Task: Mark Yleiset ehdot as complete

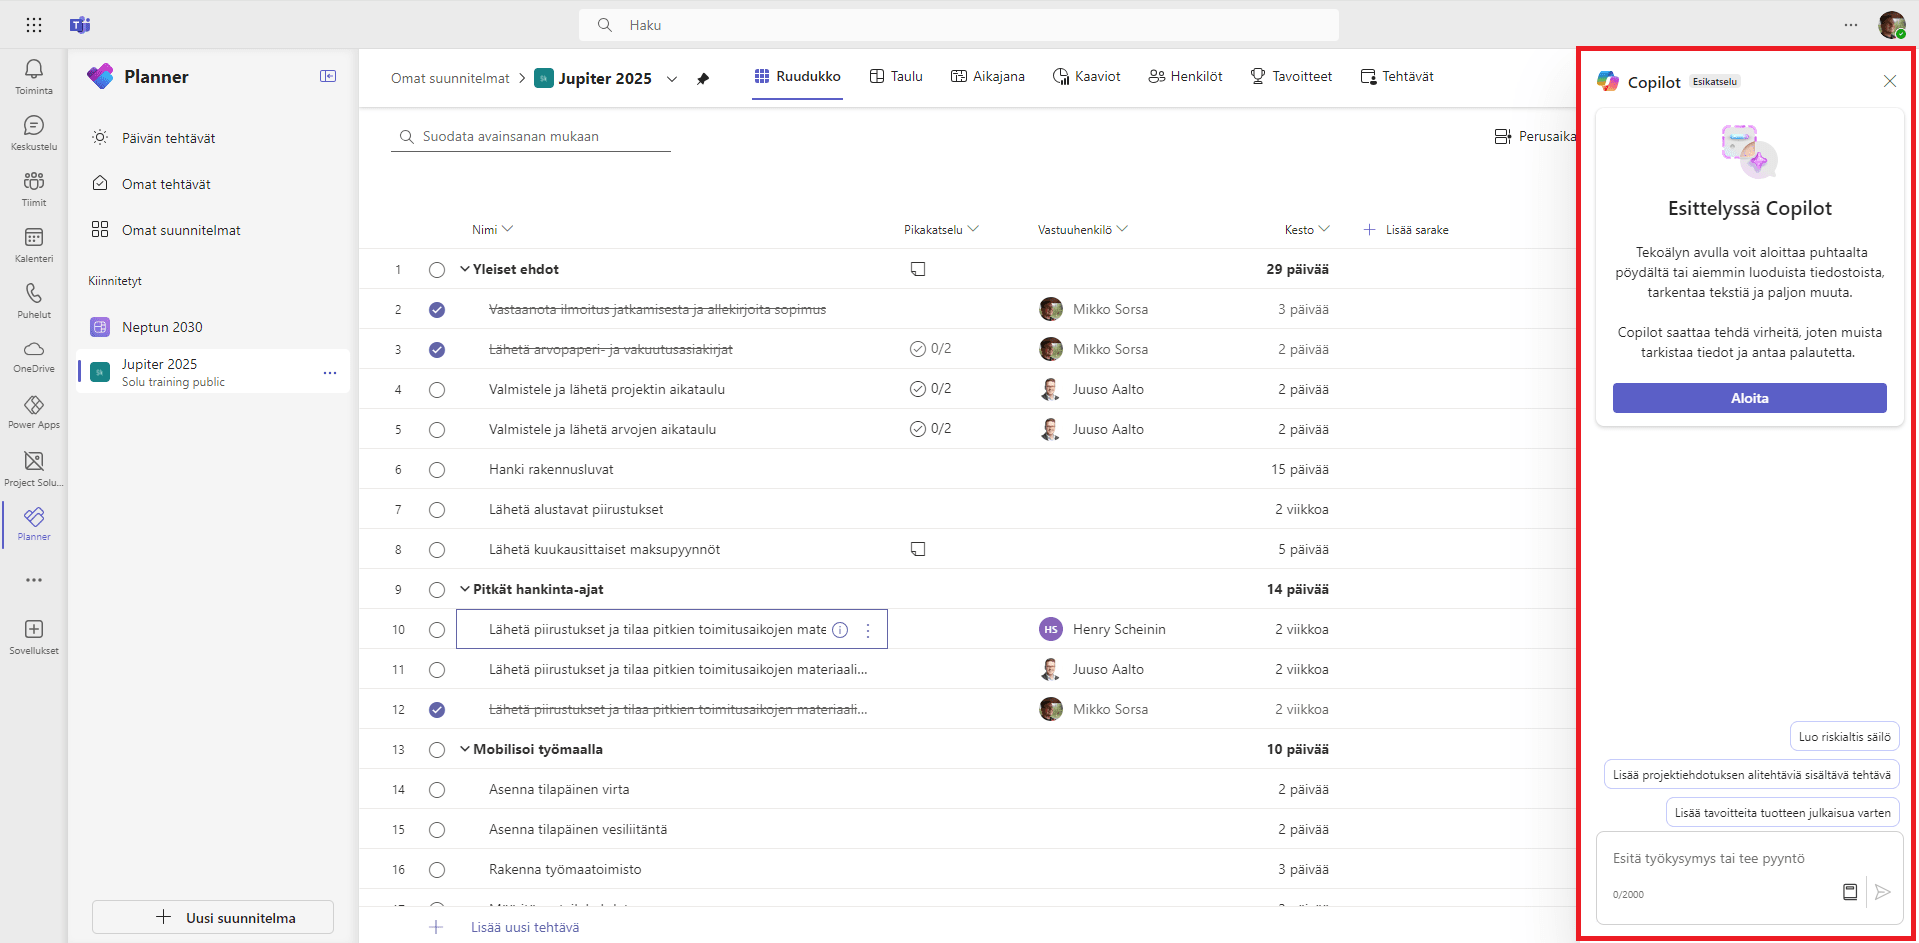Action: point(437,270)
